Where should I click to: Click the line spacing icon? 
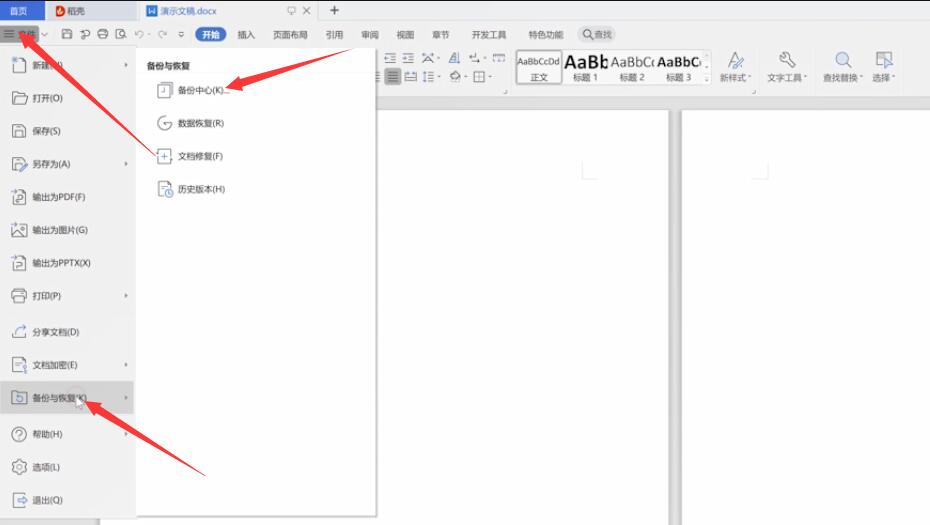click(x=428, y=77)
